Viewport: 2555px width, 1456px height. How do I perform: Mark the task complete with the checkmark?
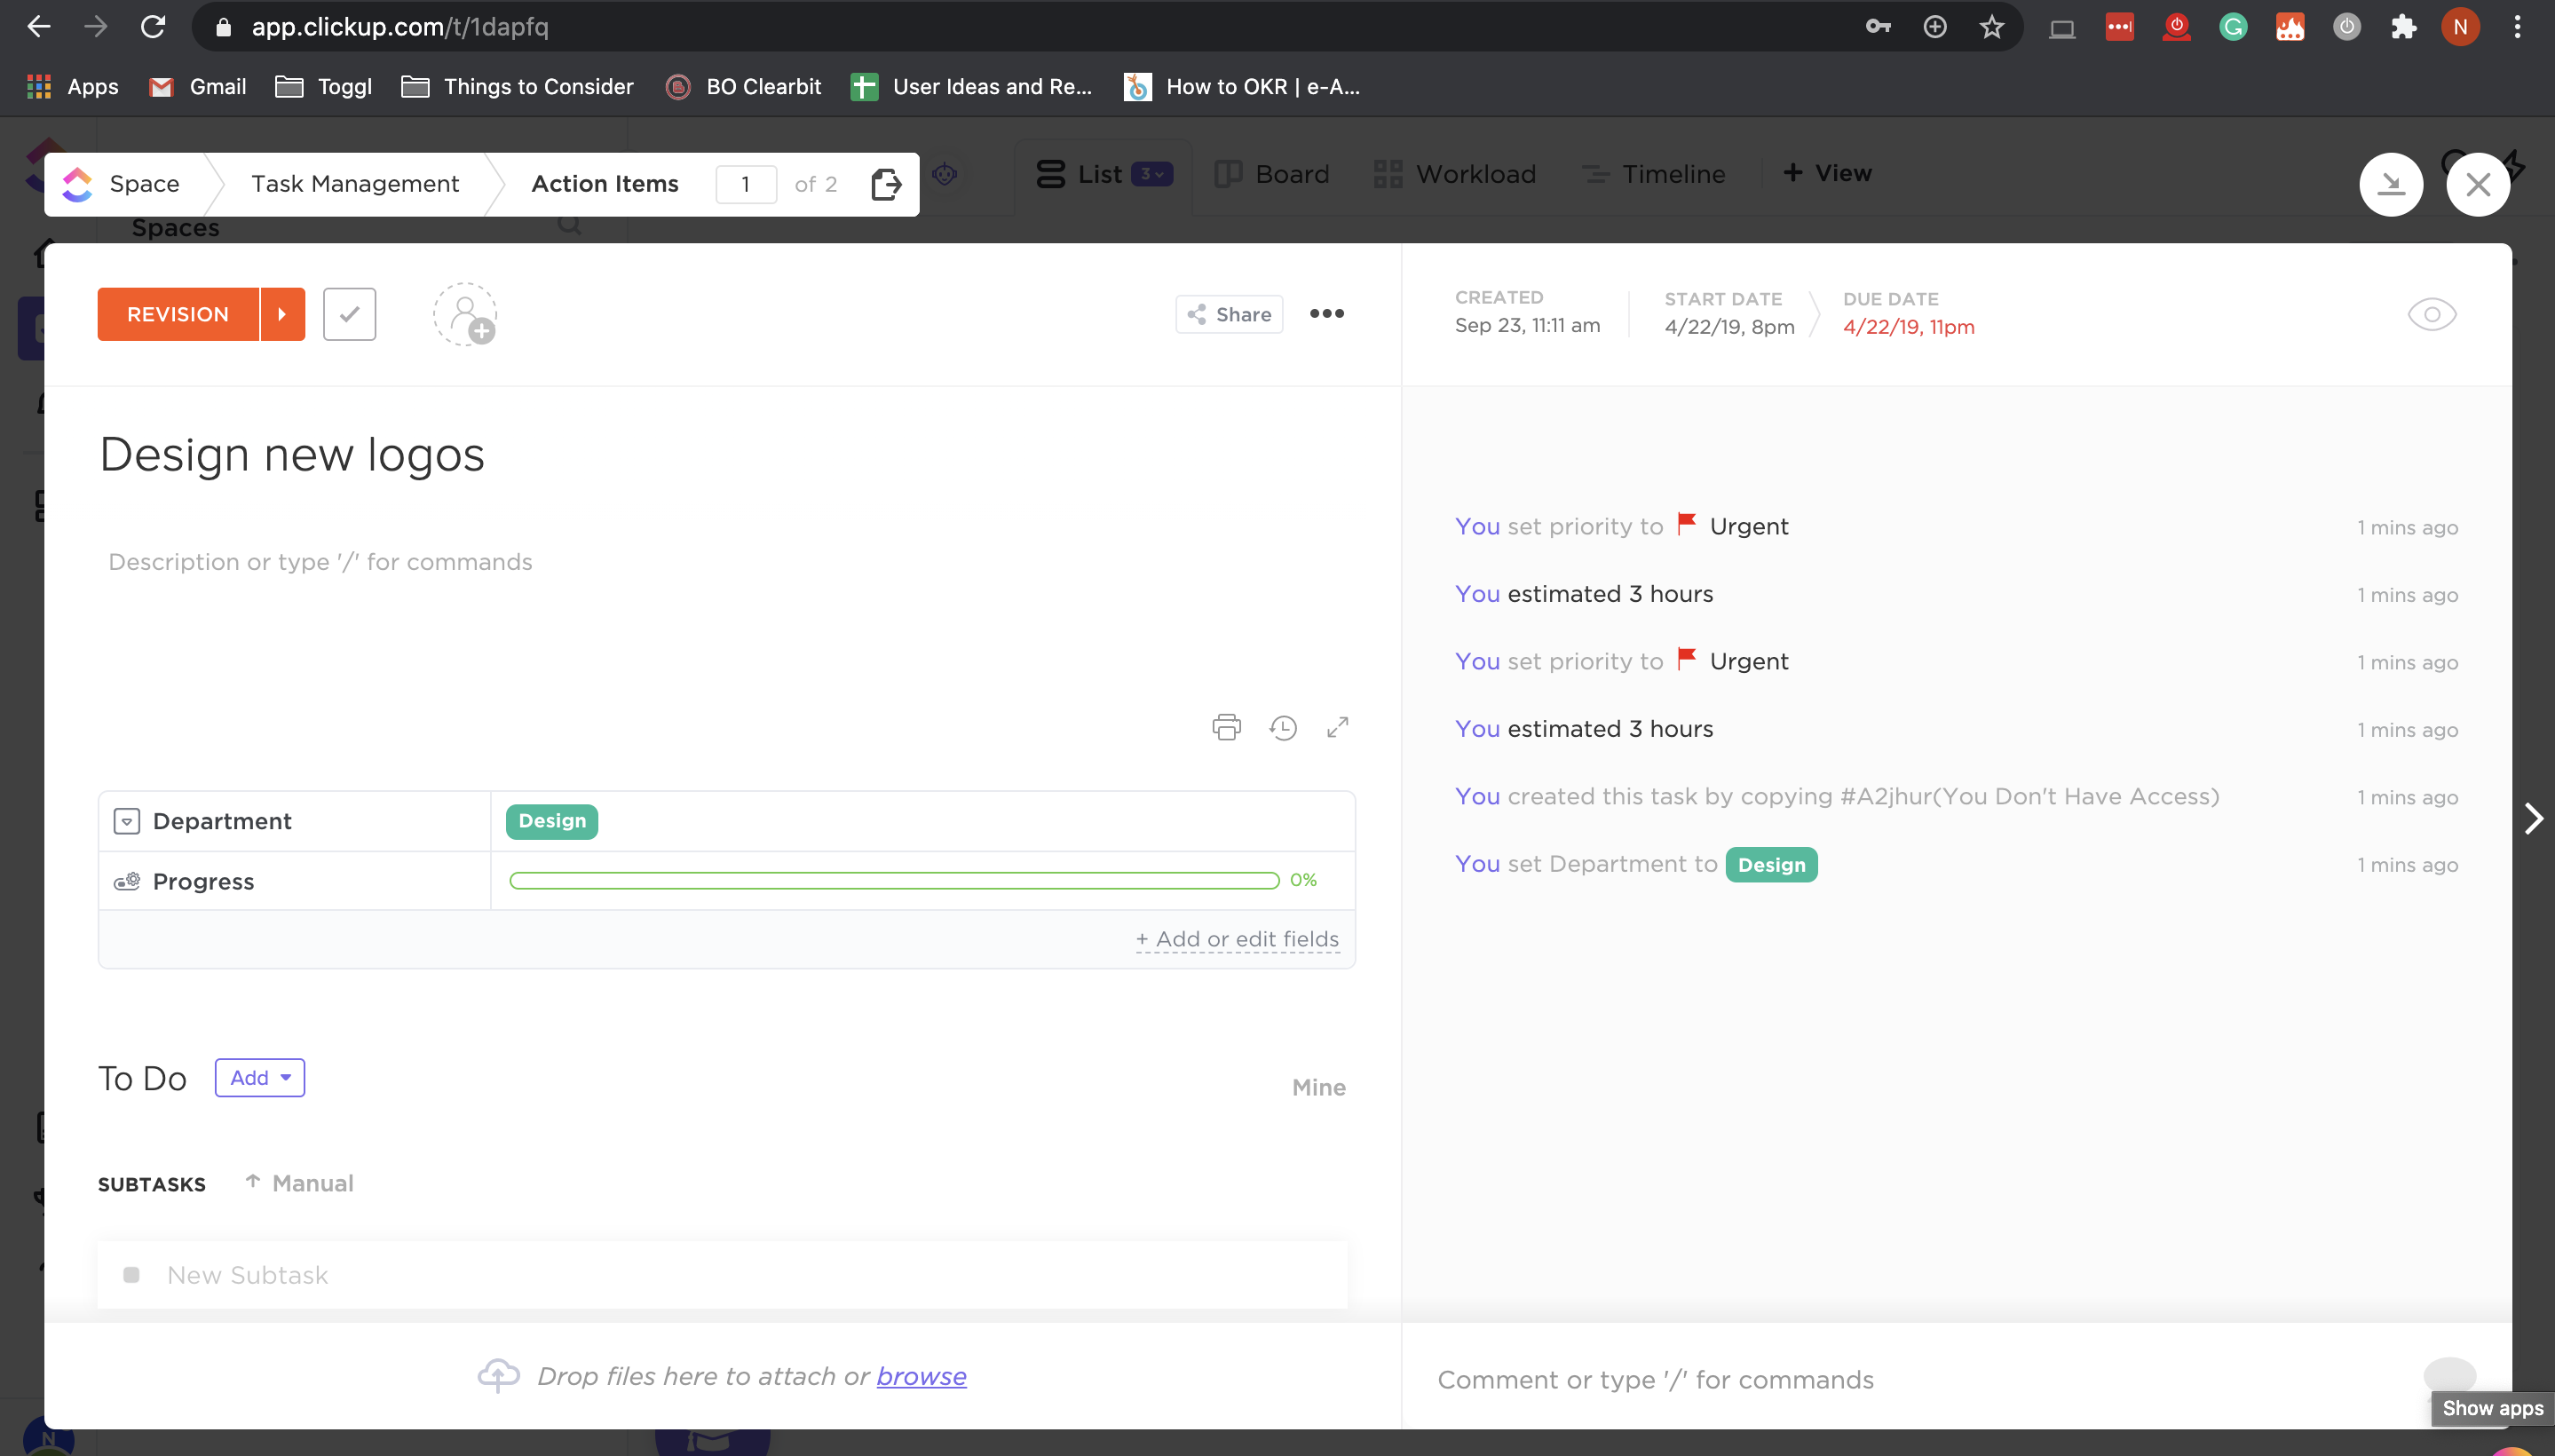[x=349, y=314]
